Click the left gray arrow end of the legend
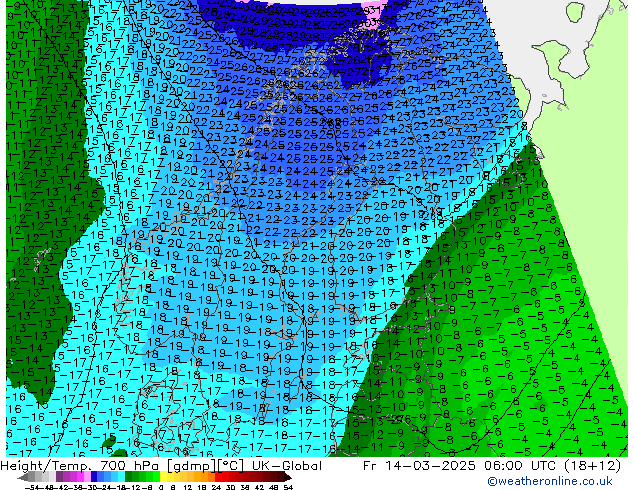Viewport: 634px width, 490px height. click(x=23, y=477)
